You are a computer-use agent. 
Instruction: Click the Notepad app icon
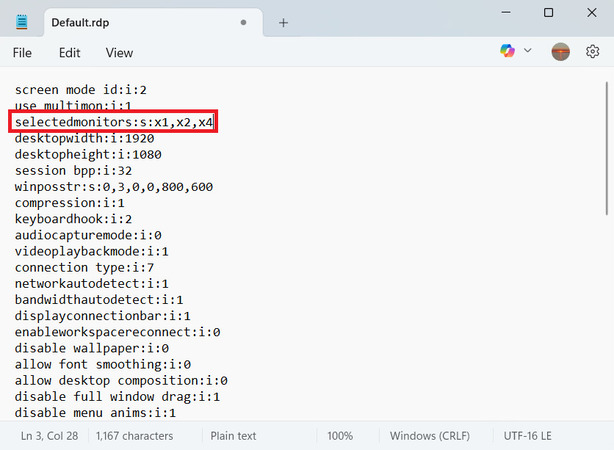[x=22, y=22]
